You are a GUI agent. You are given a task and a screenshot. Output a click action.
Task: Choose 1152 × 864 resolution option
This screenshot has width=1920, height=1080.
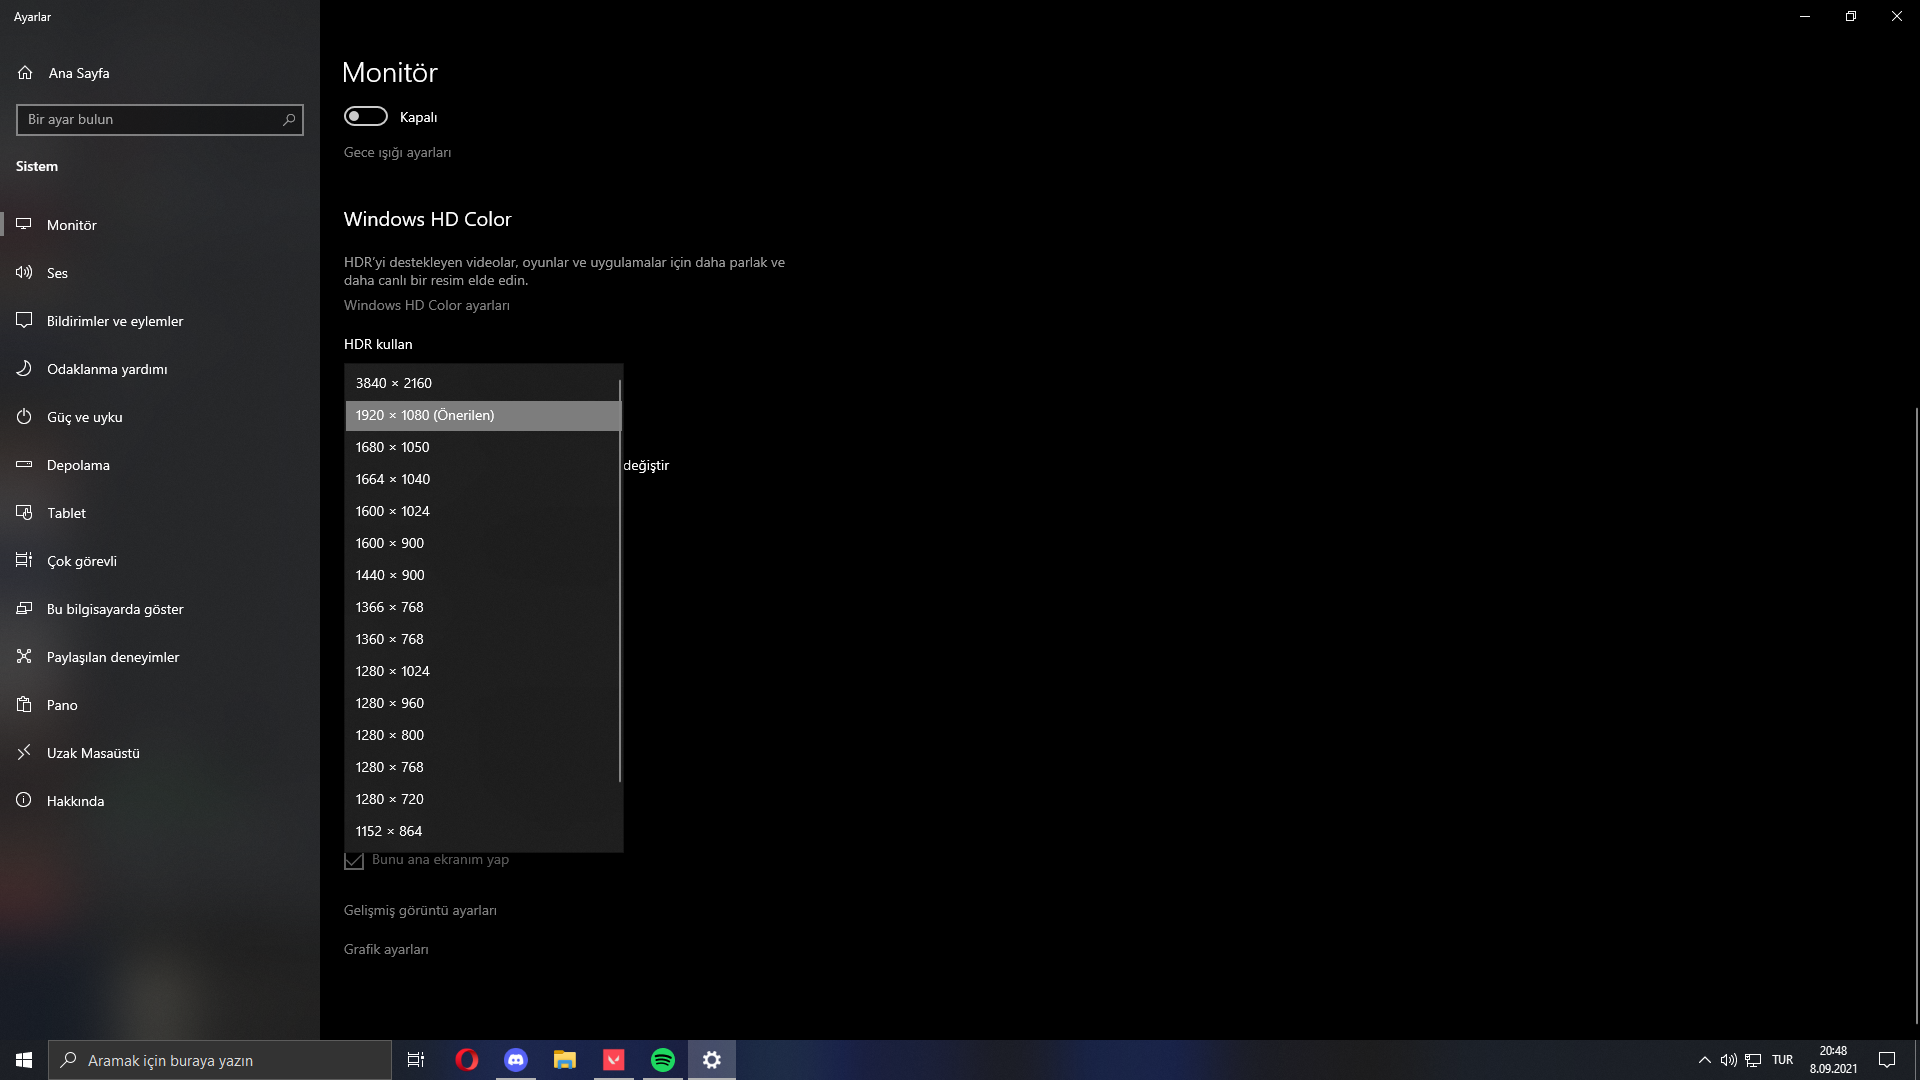click(x=483, y=831)
